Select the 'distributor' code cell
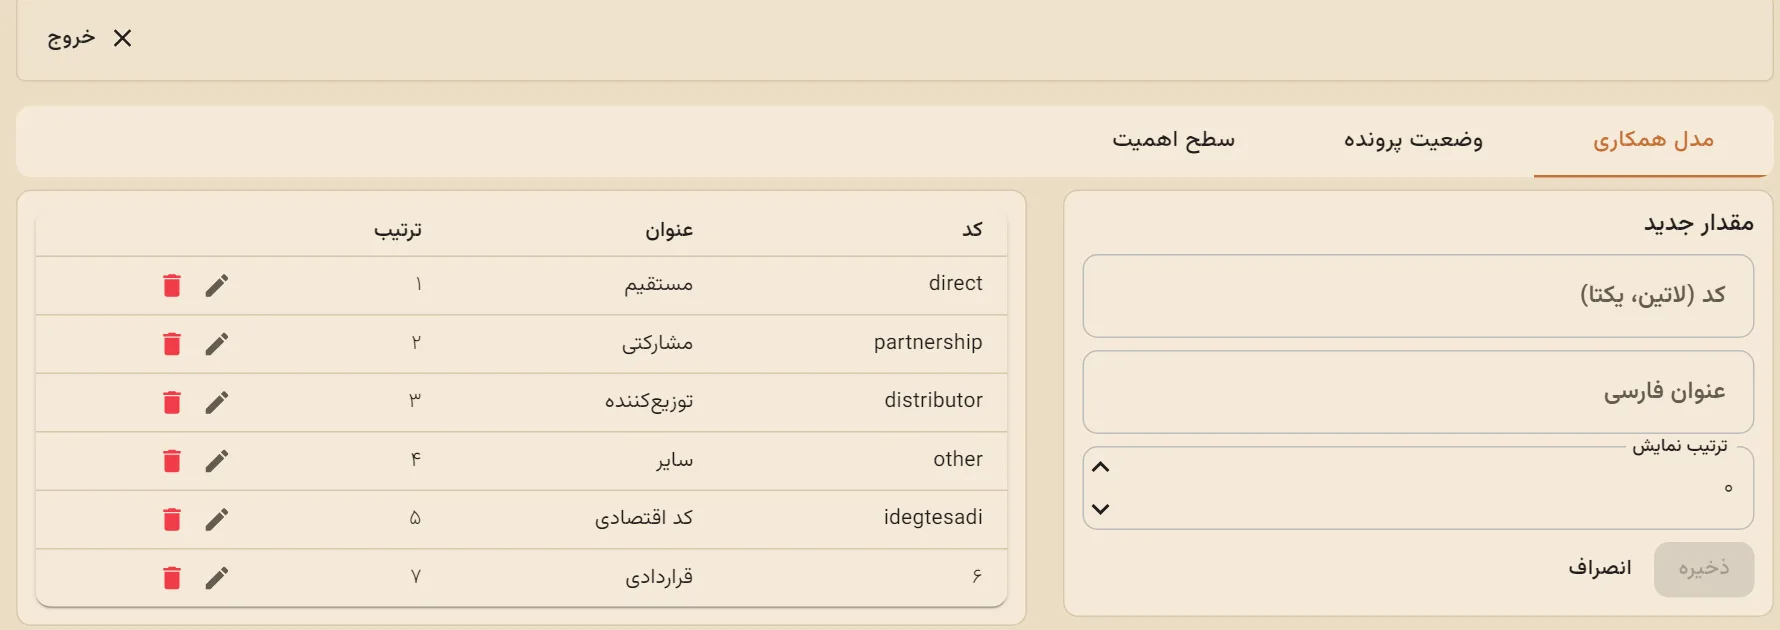The width and height of the screenshot is (1780, 630). coord(933,400)
